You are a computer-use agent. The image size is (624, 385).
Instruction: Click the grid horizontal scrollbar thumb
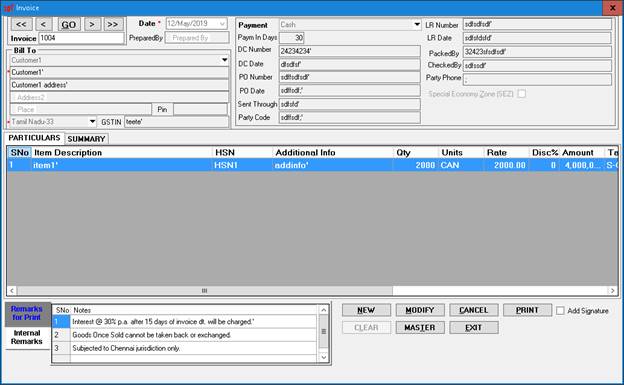[205, 291]
